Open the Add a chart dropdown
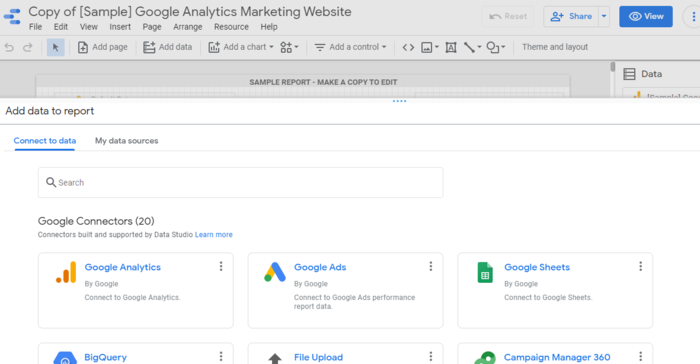Image resolution: width=700 pixels, height=364 pixels. click(x=241, y=47)
